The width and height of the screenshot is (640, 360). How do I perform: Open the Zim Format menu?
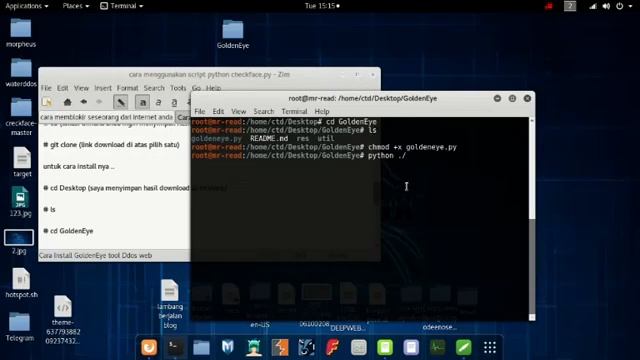click(x=127, y=88)
